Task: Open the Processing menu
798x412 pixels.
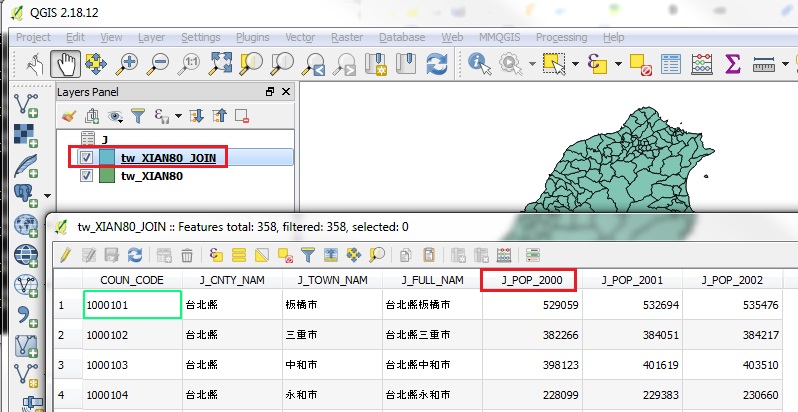Action: tap(561, 37)
